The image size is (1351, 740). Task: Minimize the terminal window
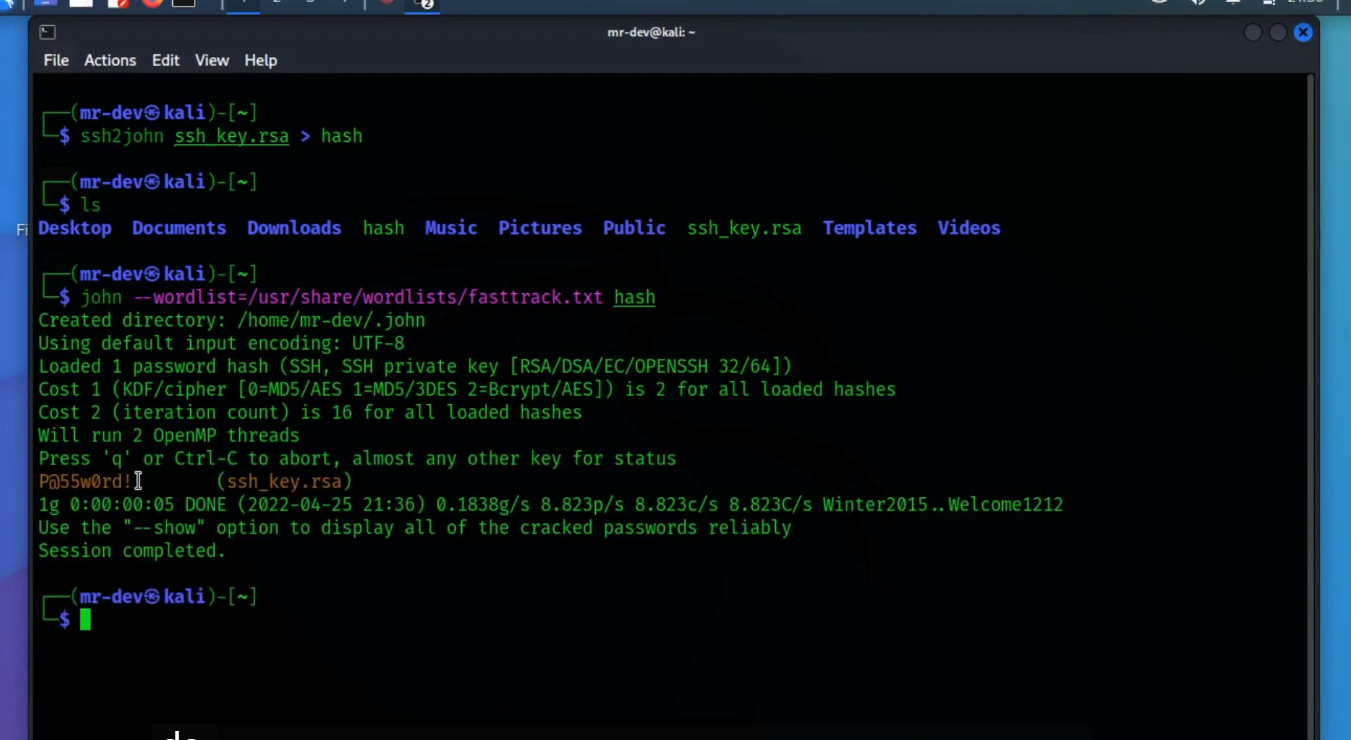pos(1253,32)
